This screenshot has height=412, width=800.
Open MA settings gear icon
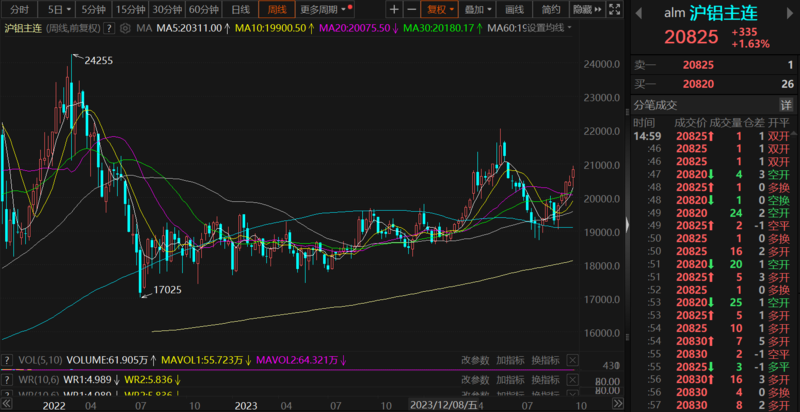click(x=127, y=27)
